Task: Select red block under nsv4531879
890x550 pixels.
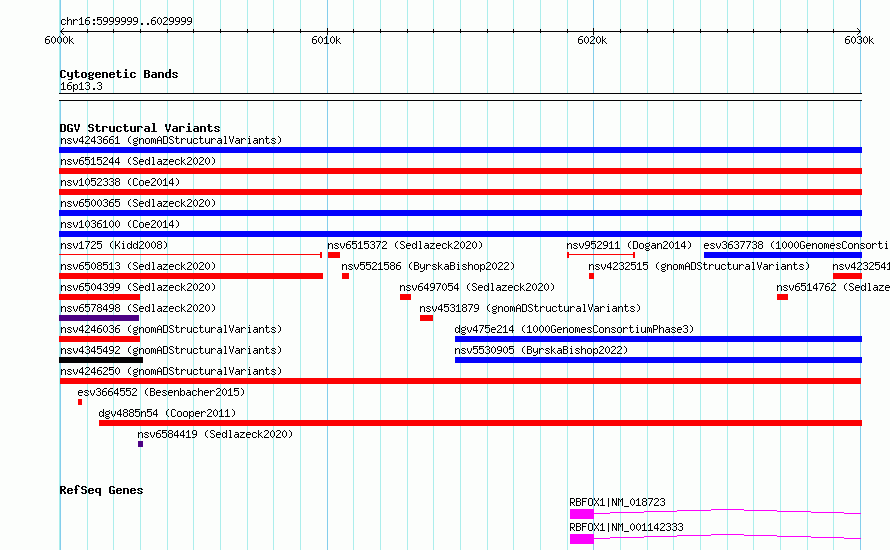Action: click(x=426, y=318)
